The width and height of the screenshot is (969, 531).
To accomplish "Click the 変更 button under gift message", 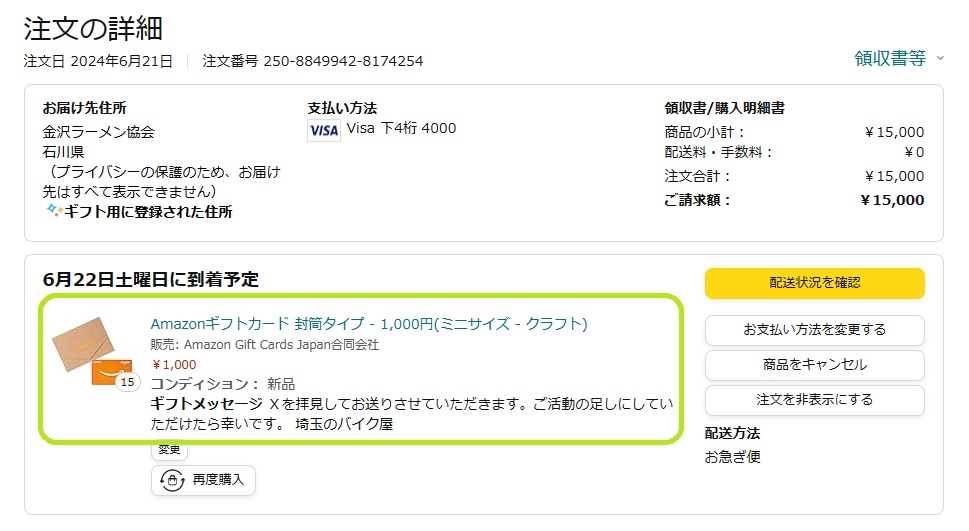I will point(169,450).
